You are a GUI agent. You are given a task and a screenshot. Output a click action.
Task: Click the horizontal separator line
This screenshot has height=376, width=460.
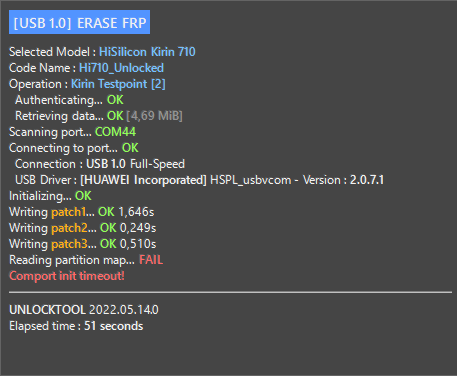[230, 292]
